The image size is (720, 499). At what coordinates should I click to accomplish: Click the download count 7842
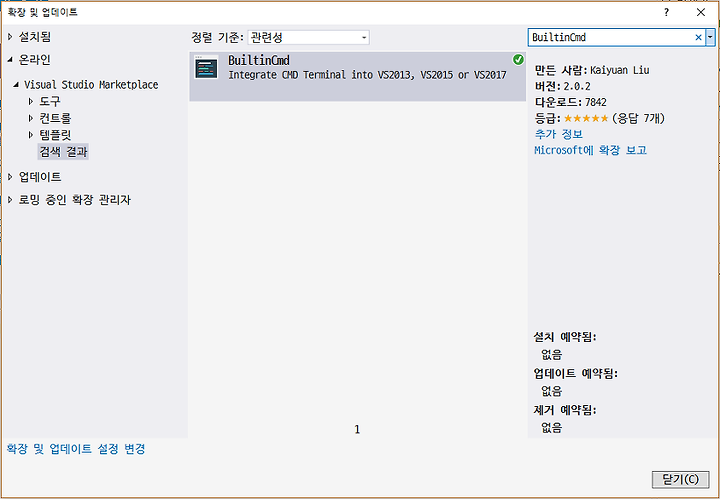(x=596, y=102)
